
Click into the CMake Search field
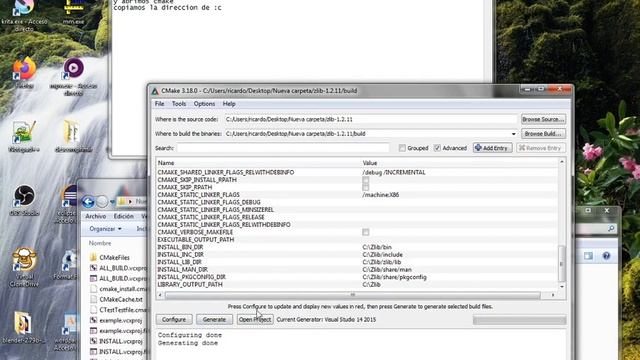click(283, 148)
